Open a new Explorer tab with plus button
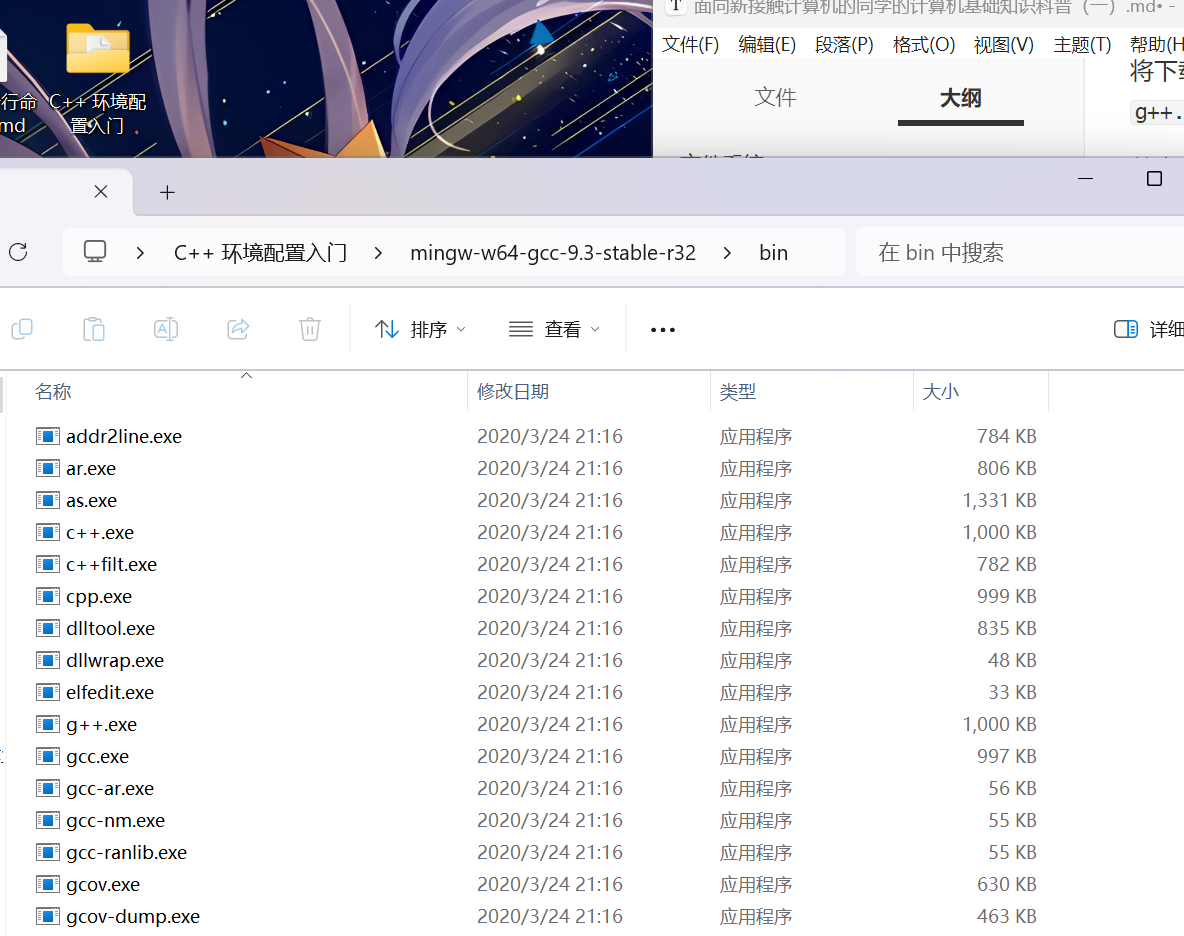The image size is (1184, 936). pos(168,192)
